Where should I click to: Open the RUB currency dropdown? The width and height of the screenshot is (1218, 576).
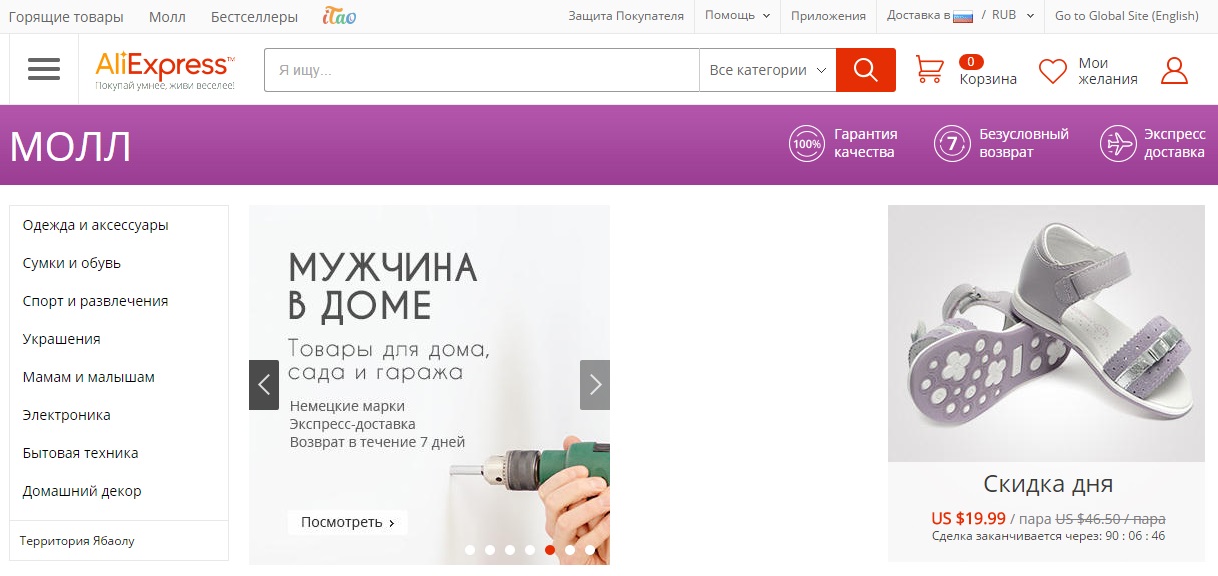tap(1013, 16)
